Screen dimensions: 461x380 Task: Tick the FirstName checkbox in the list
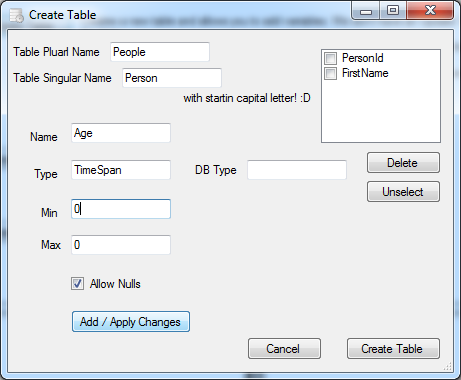[x=330, y=73]
